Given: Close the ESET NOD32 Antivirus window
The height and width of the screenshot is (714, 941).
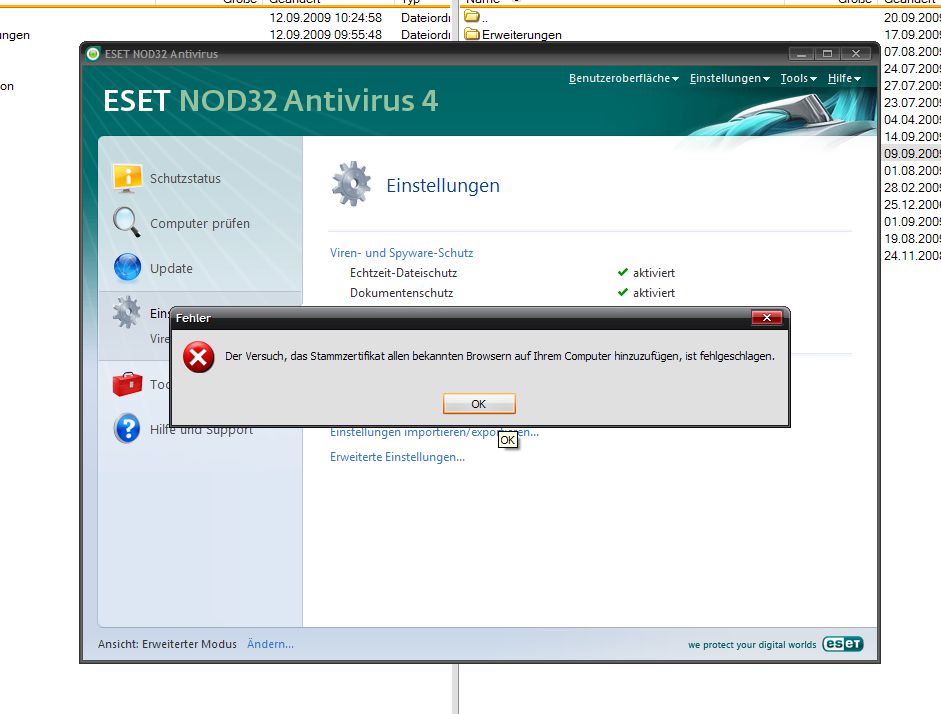Looking at the screenshot, I should click(x=856, y=54).
